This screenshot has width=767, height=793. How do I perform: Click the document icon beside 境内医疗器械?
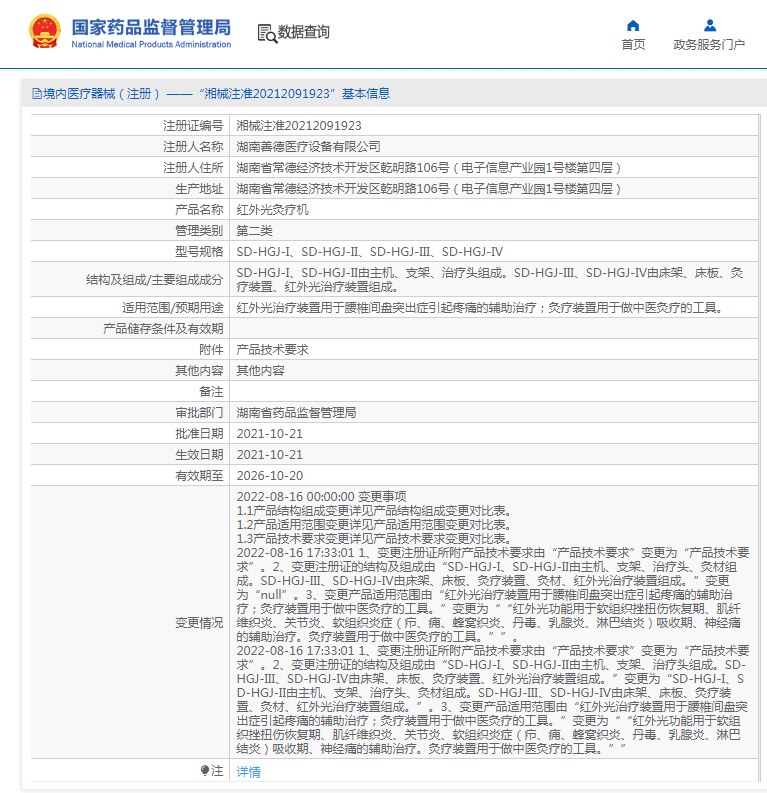click(x=36, y=94)
